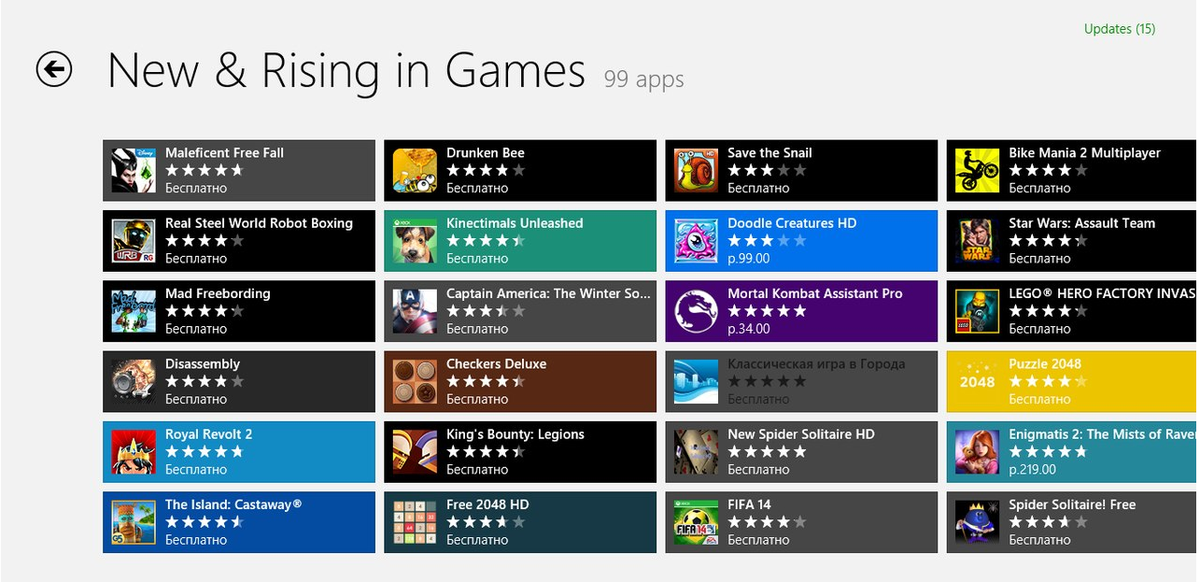Screen dimensions: 1200x582
Task: Go back with the arrow button
Action: click(x=54, y=69)
